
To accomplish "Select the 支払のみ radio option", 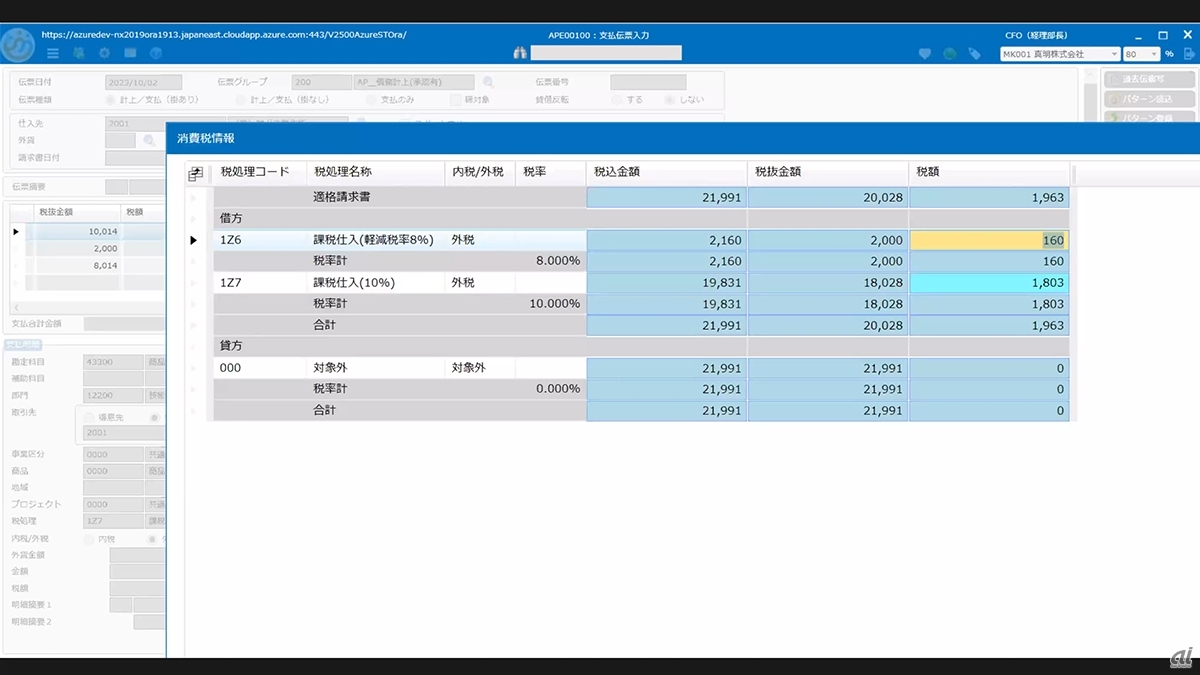I will (x=372, y=100).
